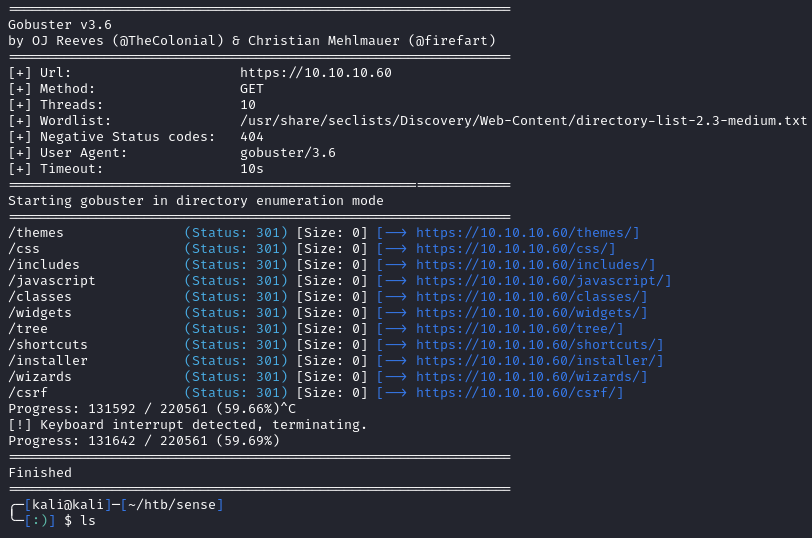
Task: Click the gobuster/3.6 User Agent value
Action: [x=287, y=153]
